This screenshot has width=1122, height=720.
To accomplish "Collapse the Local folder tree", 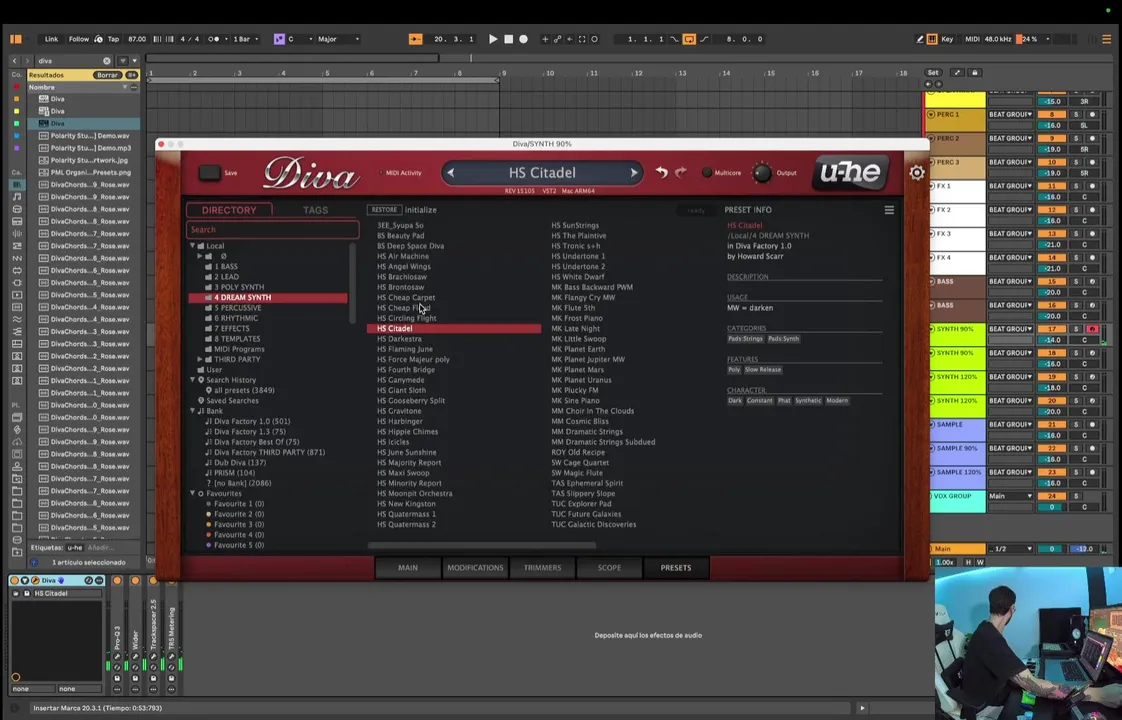I will point(192,245).
